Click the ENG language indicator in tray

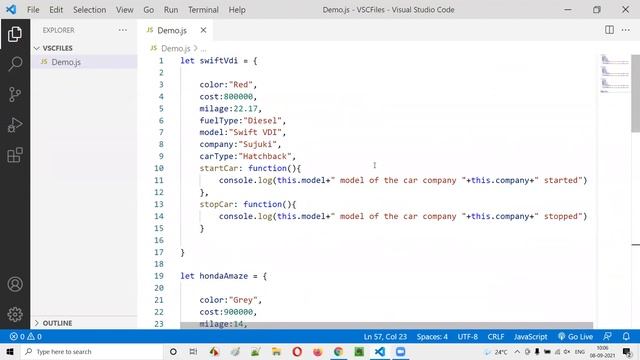point(580,351)
